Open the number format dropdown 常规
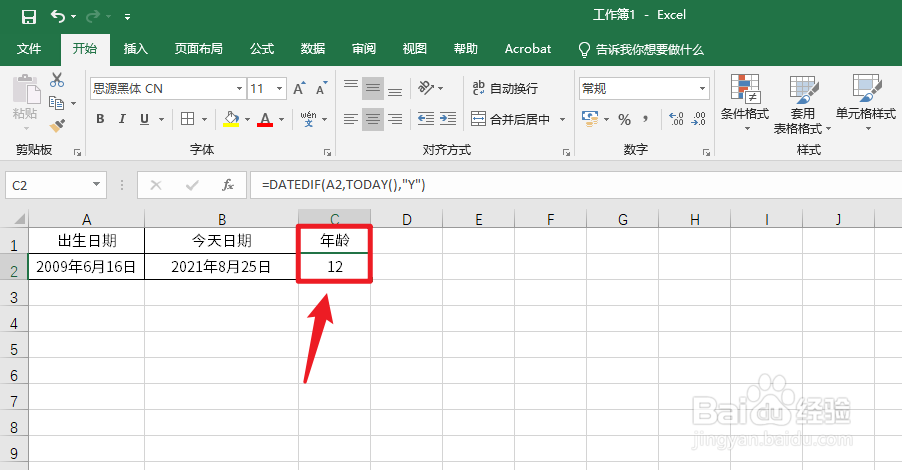 pyautogui.click(x=702, y=89)
